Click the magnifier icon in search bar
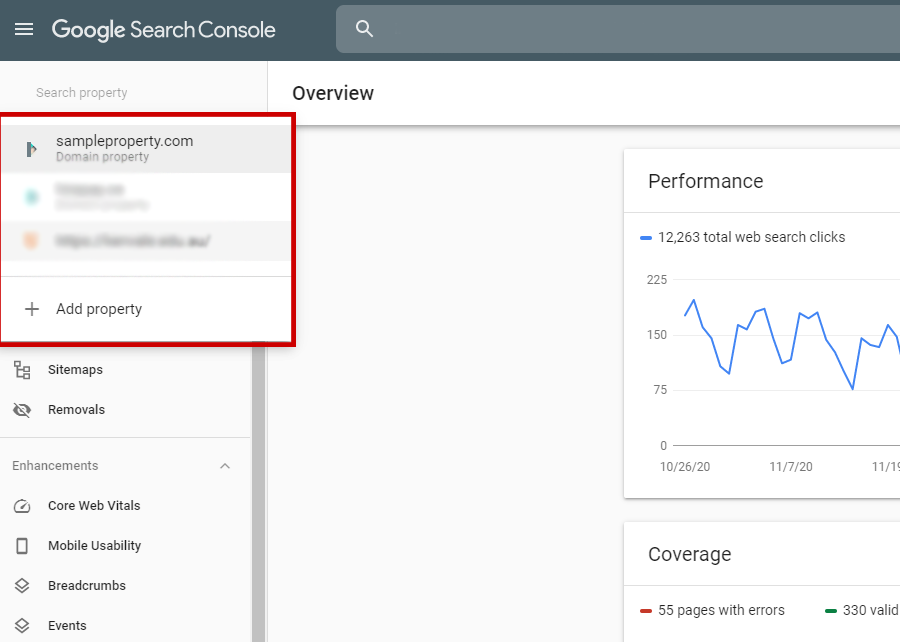 tap(364, 29)
